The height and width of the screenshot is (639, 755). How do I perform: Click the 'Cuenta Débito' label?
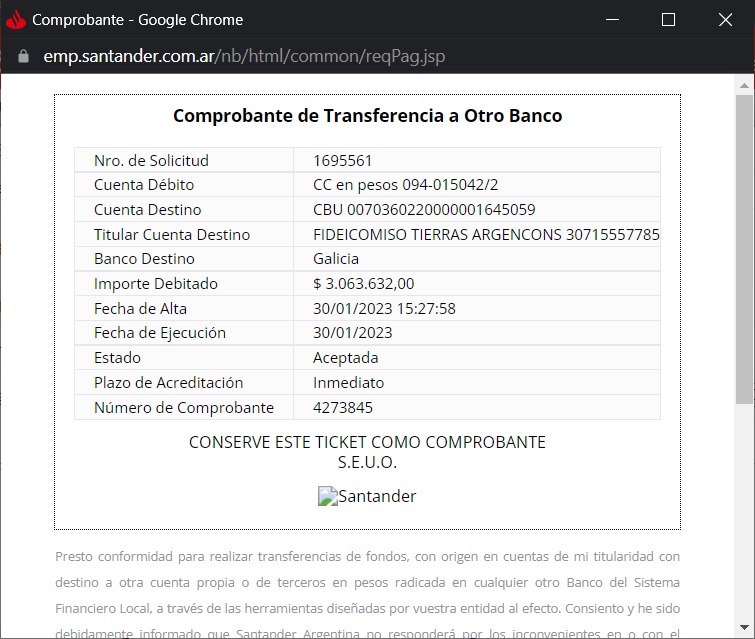click(x=144, y=185)
